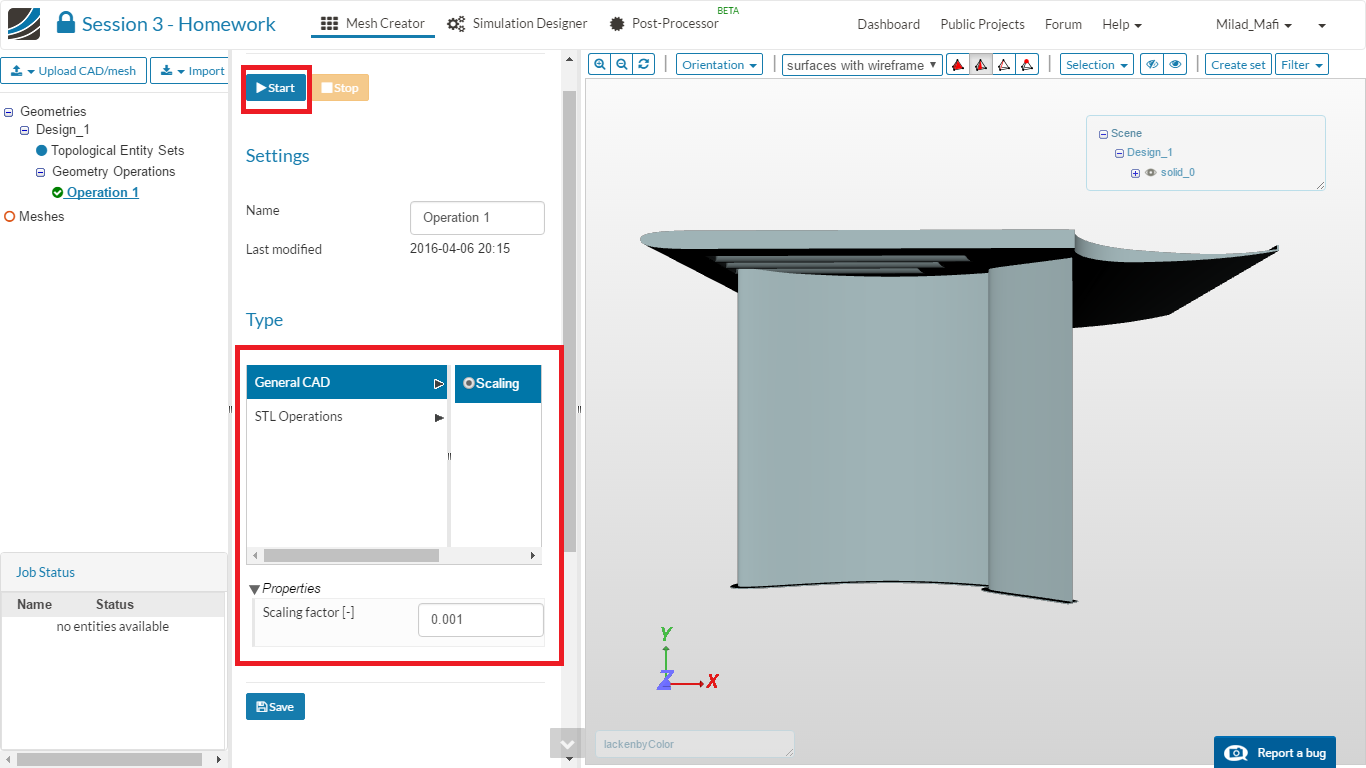Zoom in on the 3D viewer
This screenshot has height=768, width=1366.
coord(600,64)
